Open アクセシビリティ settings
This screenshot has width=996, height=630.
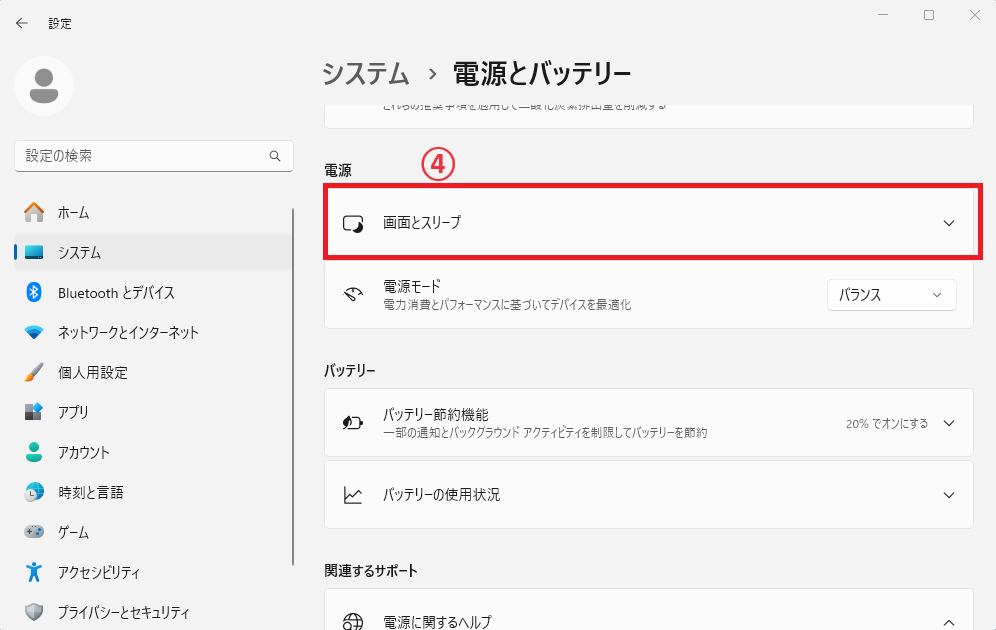tap(99, 572)
